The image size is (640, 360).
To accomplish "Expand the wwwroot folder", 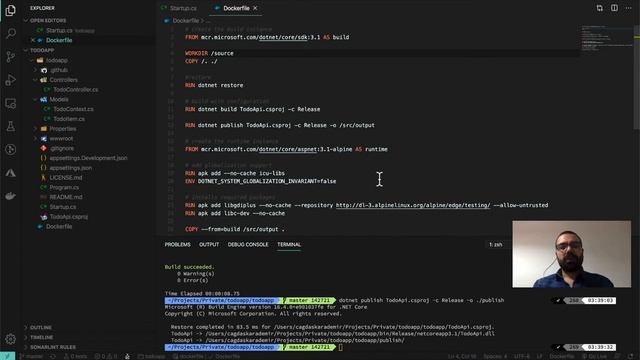I will tap(61, 139).
